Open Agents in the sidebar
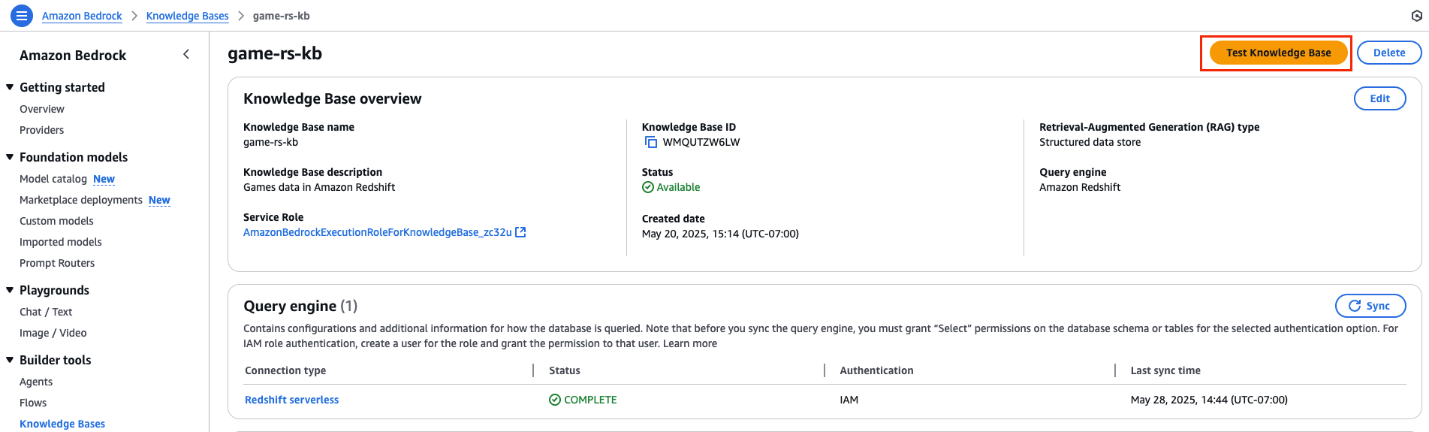 pyautogui.click(x=37, y=382)
